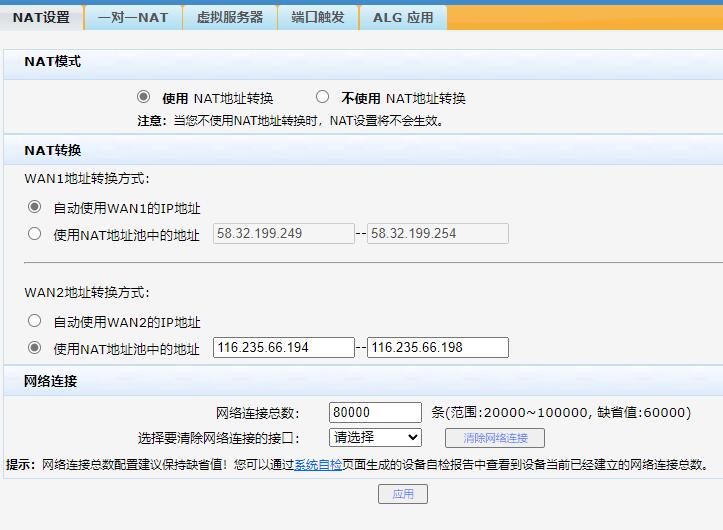
Task: Click the 注意 note about NAT设置将不会生效
Action: point(290,121)
